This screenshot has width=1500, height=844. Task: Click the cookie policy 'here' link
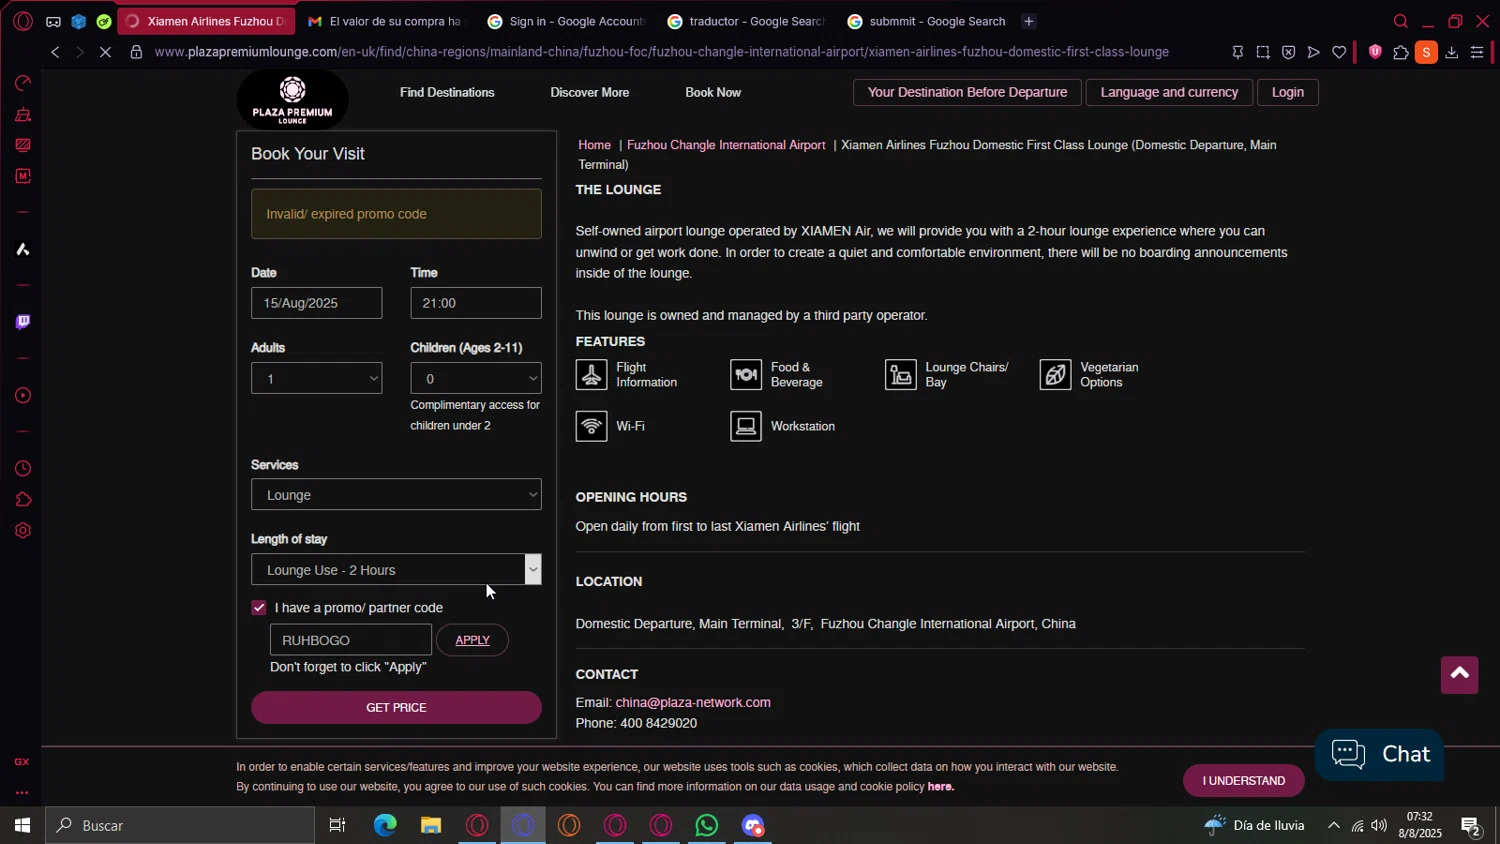(x=940, y=787)
